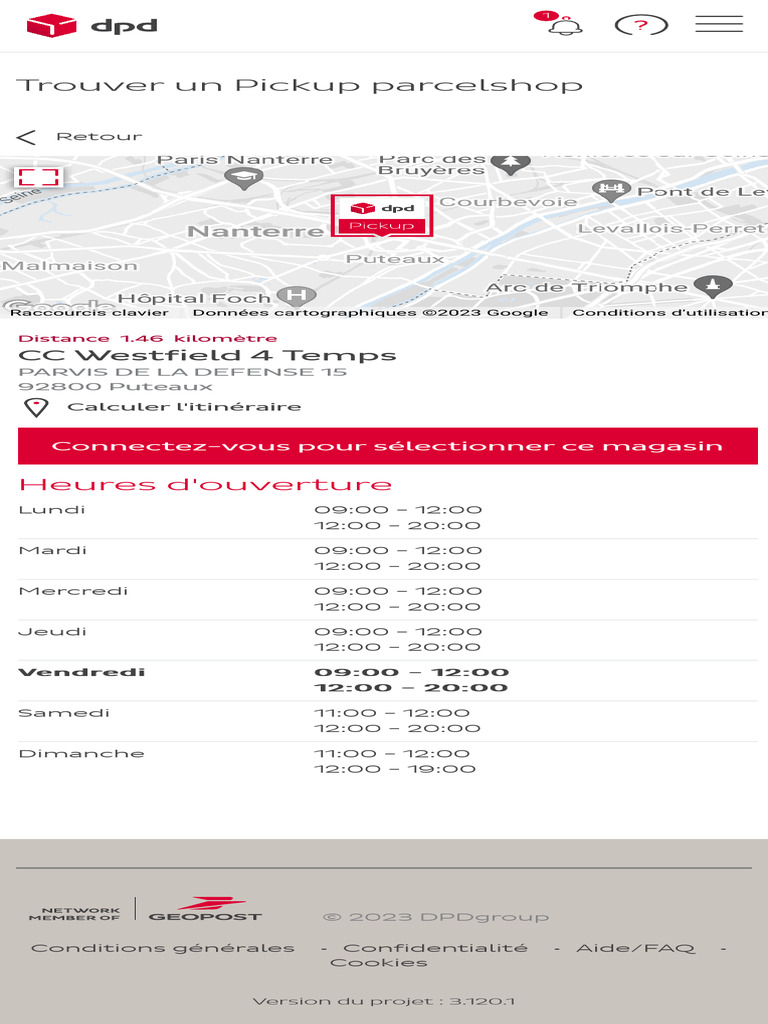Screen dimensions: 768x1024
Task: Click the Heures d'ouverture heading
Action: (x=205, y=484)
